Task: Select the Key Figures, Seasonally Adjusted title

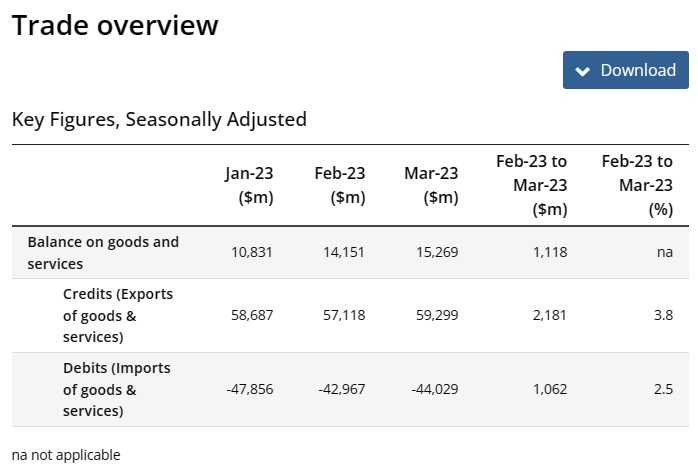Action: [159, 119]
